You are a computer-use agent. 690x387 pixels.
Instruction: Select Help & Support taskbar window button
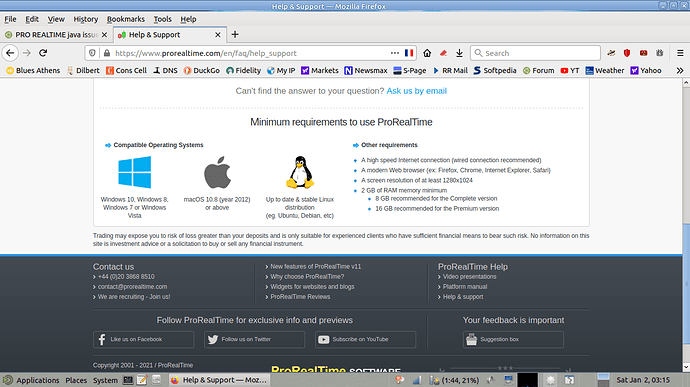point(219,380)
